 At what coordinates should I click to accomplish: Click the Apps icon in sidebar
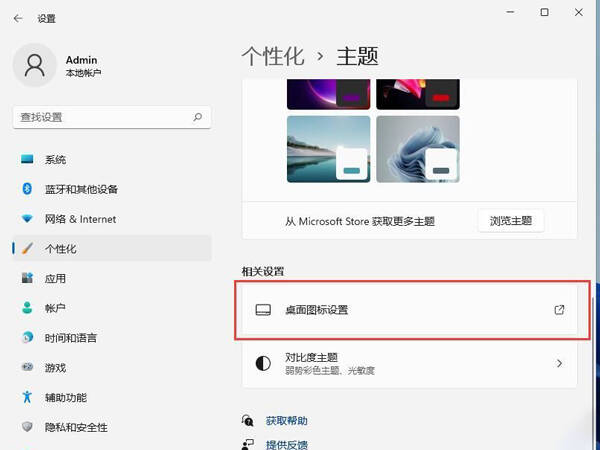[27, 278]
